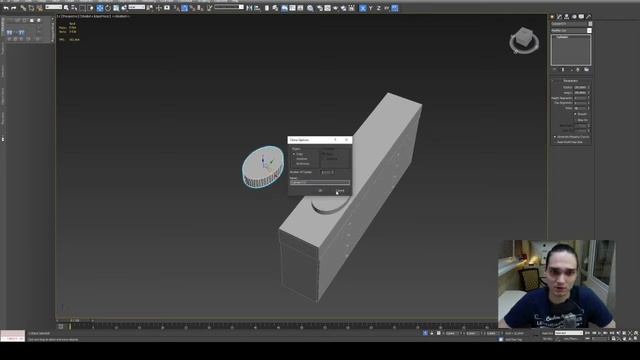Screen dimensions: 640x360
Task: Click the Align tool icon
Action: (257, 8)
